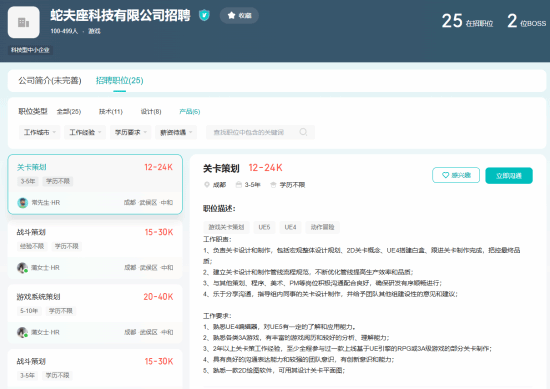Filter job type by 技术(11)

coord(111,112)
